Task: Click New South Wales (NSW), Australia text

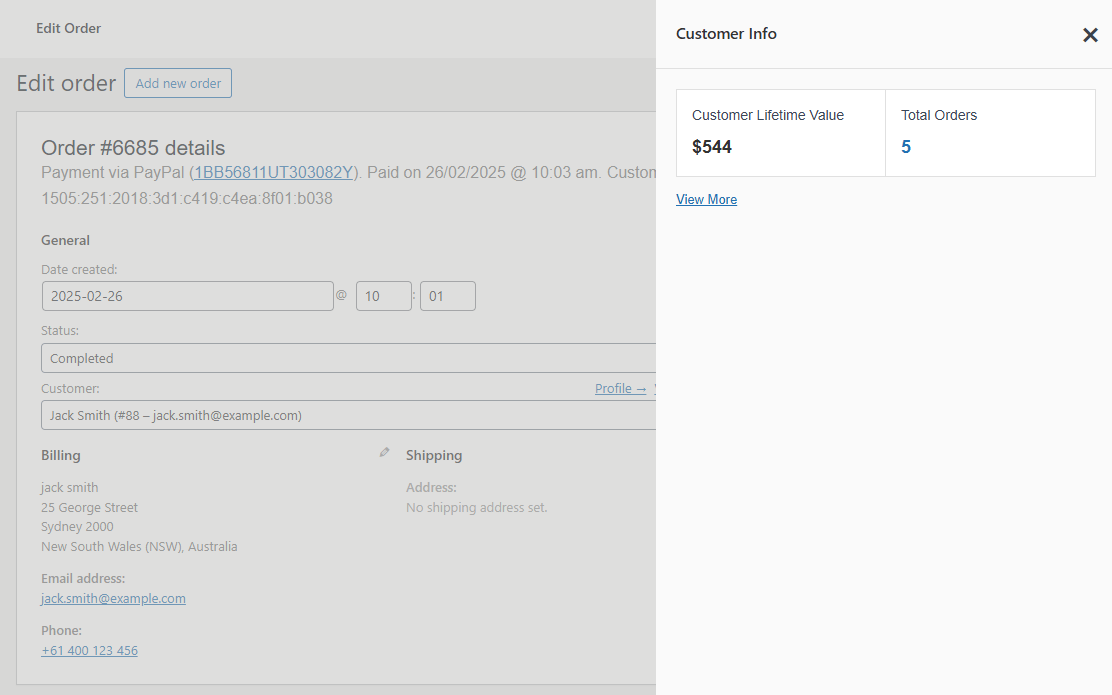Action: tap(139, 547)
